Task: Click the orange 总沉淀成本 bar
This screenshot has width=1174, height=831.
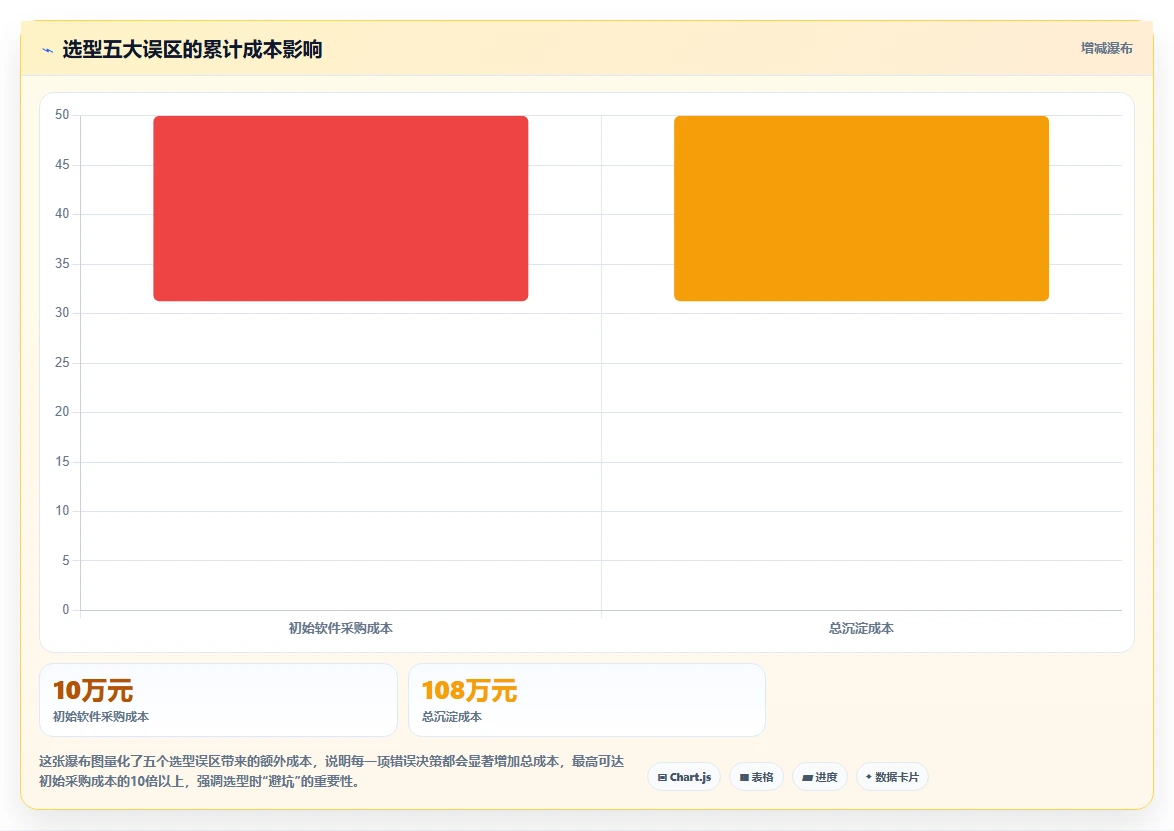Action: pos(861,208)
